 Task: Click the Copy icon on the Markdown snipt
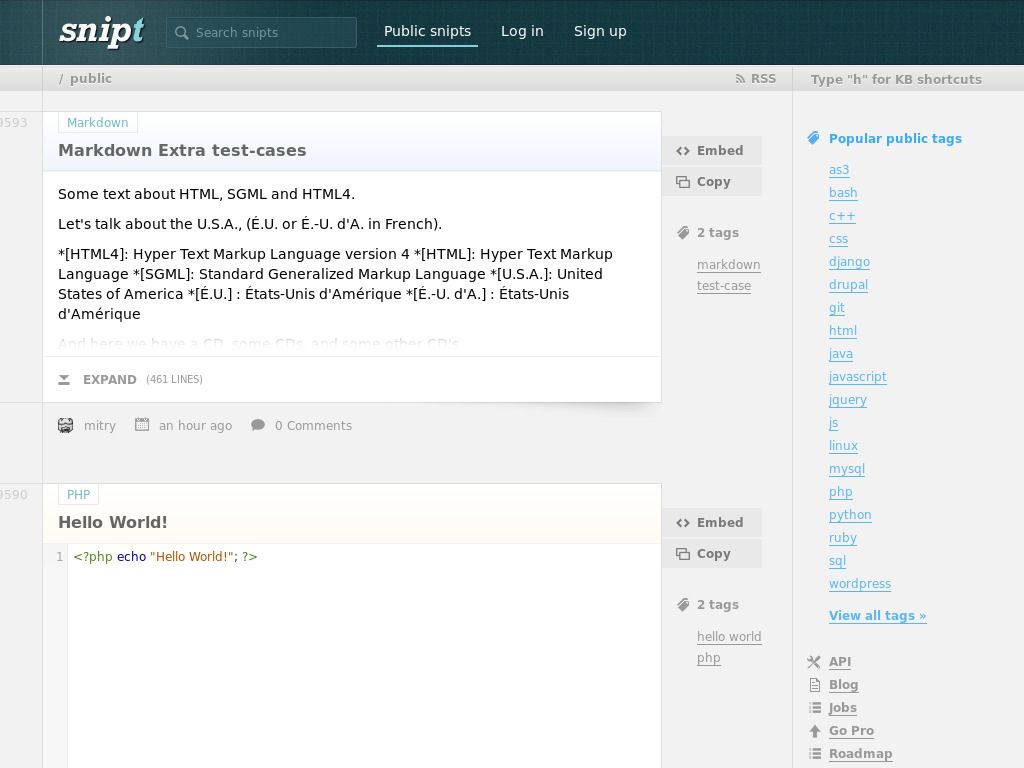click(682, 182)
